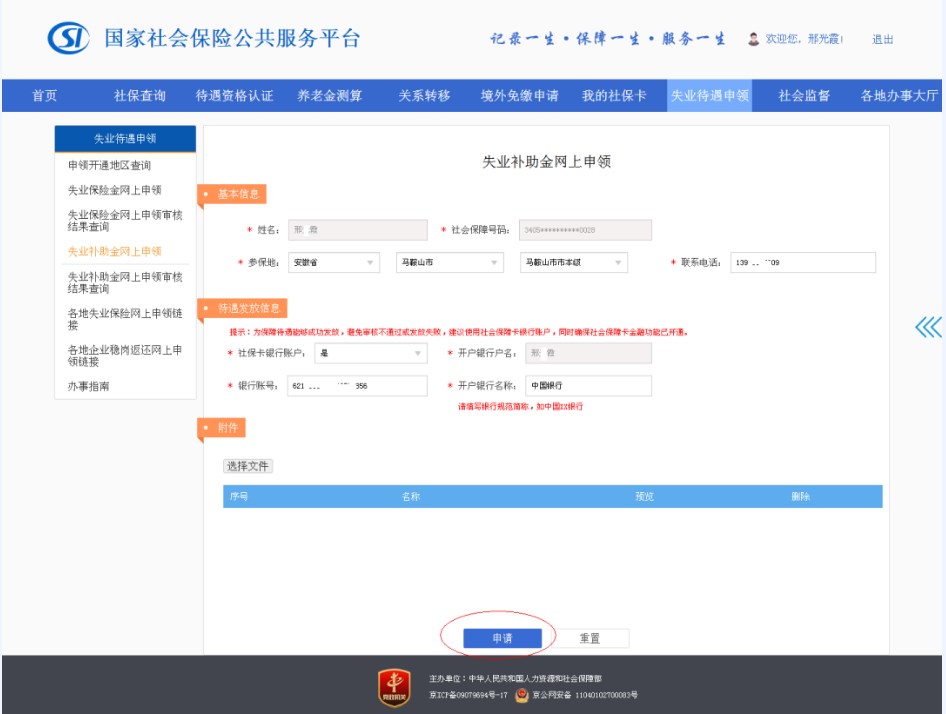
Task: Open 社会监督 navigation item
Action: click(804, 95)
